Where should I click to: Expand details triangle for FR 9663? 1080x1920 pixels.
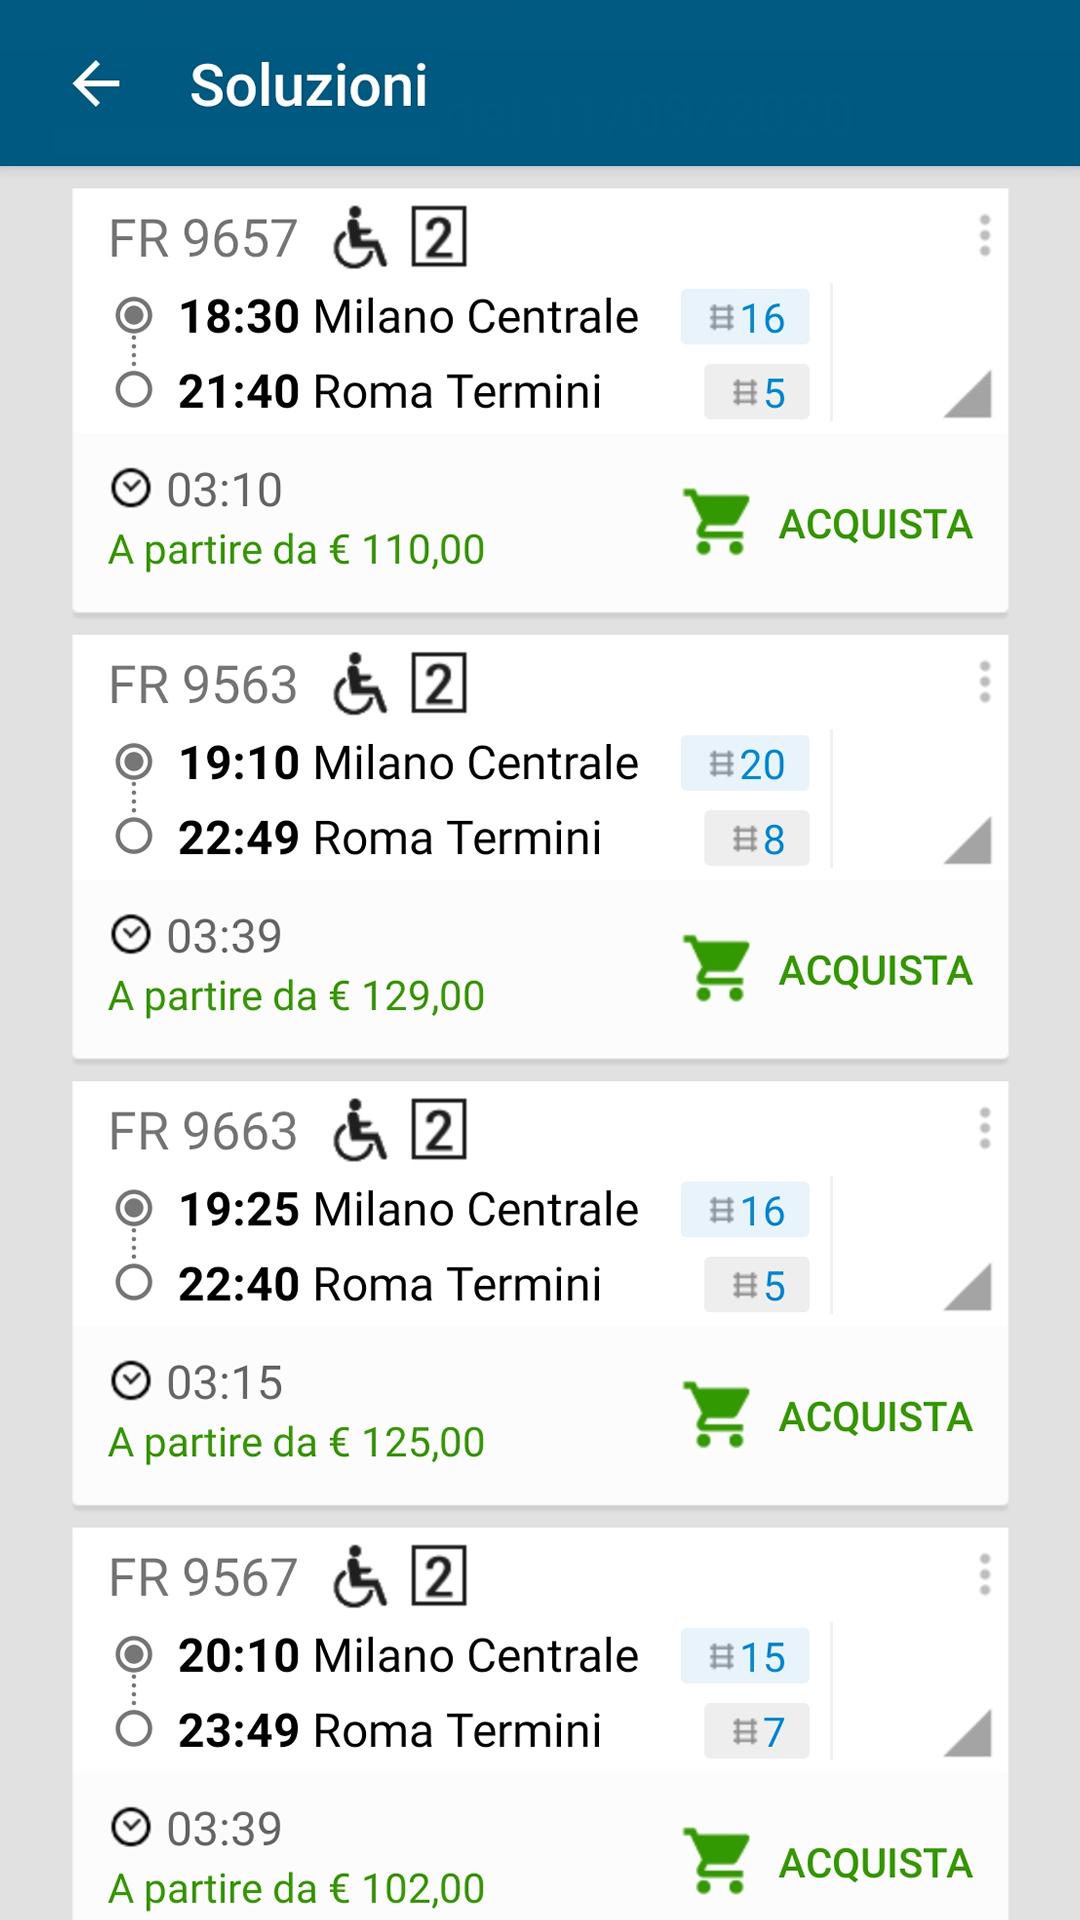click(x=967, y=1286)
